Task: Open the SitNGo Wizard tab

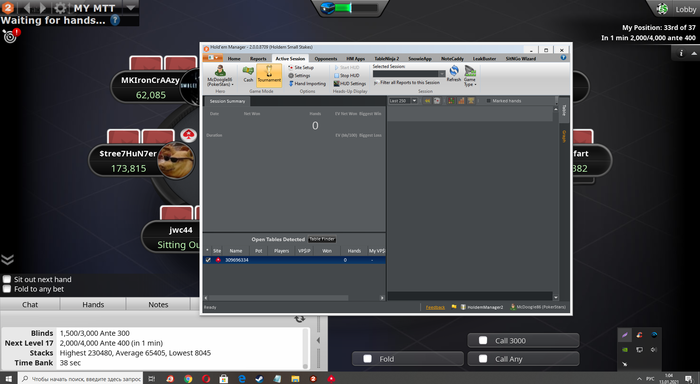Action: 521,58
